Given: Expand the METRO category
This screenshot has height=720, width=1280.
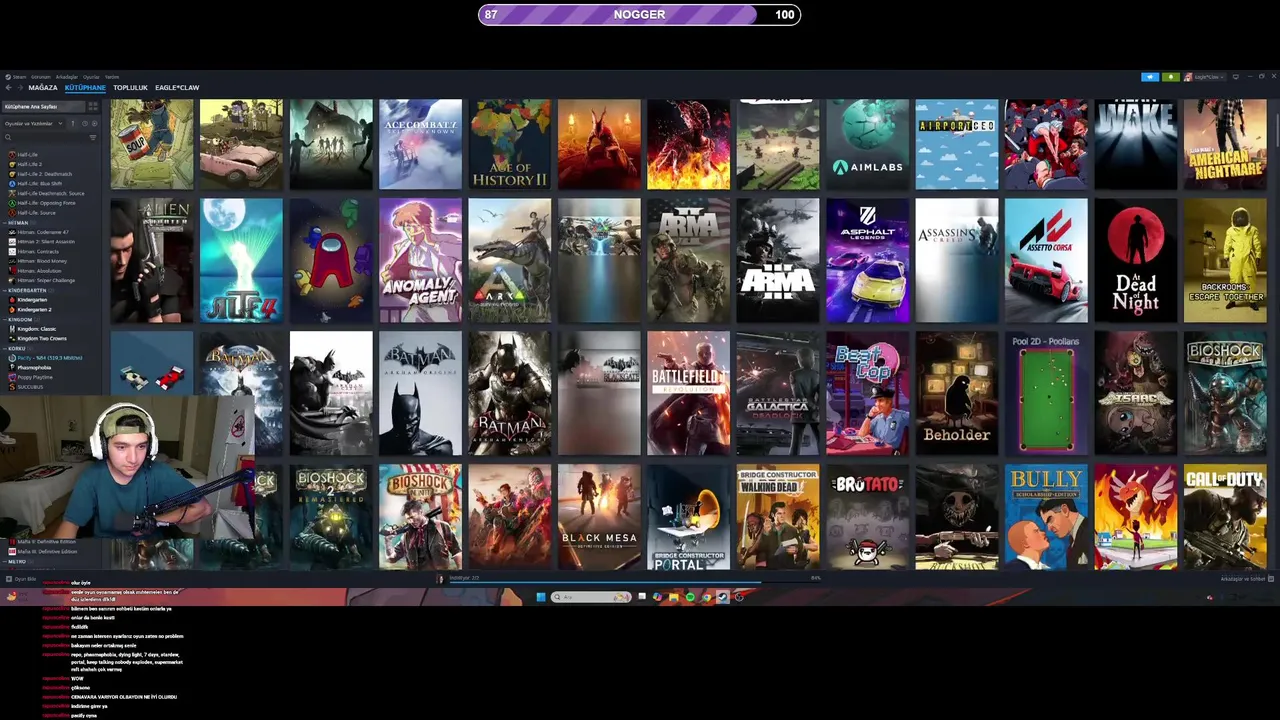Looking at the screenshot, I should 5,562.
